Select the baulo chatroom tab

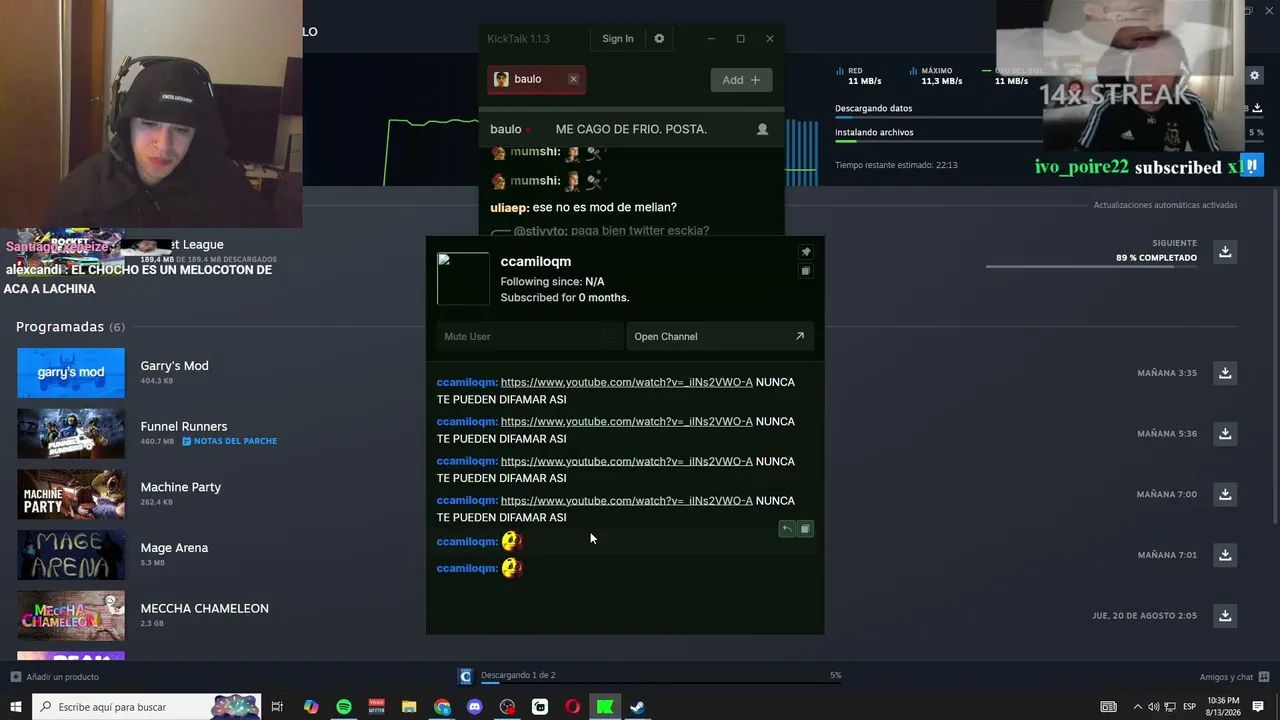[536, 79]
